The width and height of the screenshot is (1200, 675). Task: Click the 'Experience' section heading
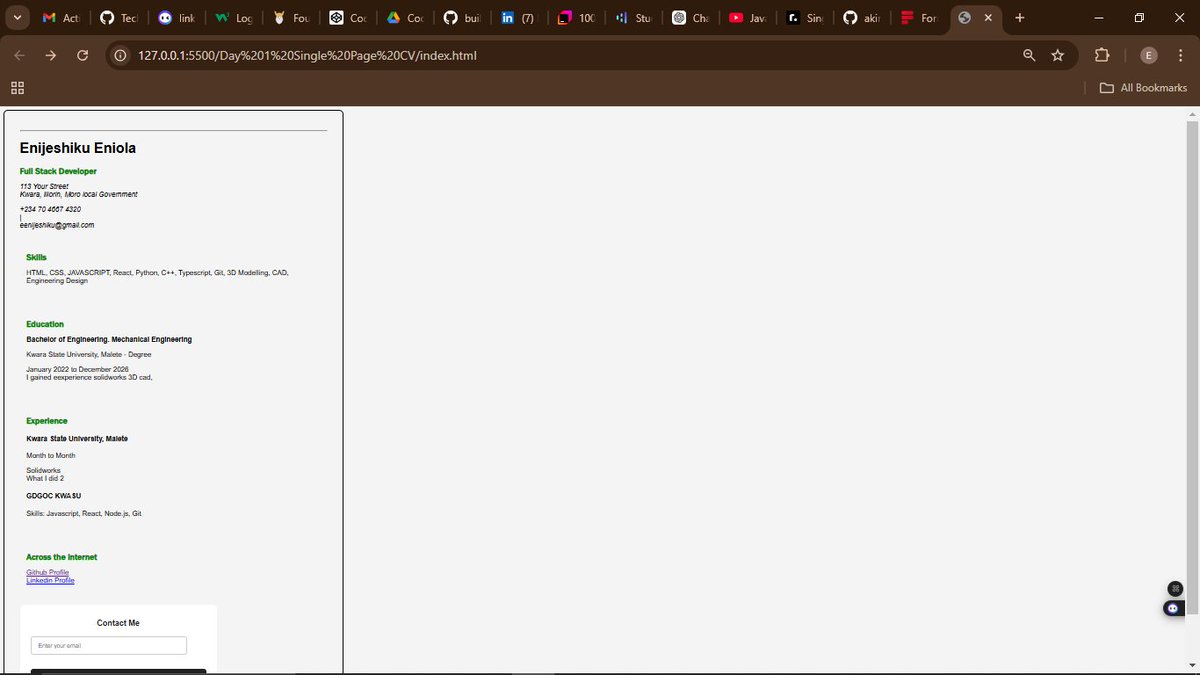click(47, 421)
